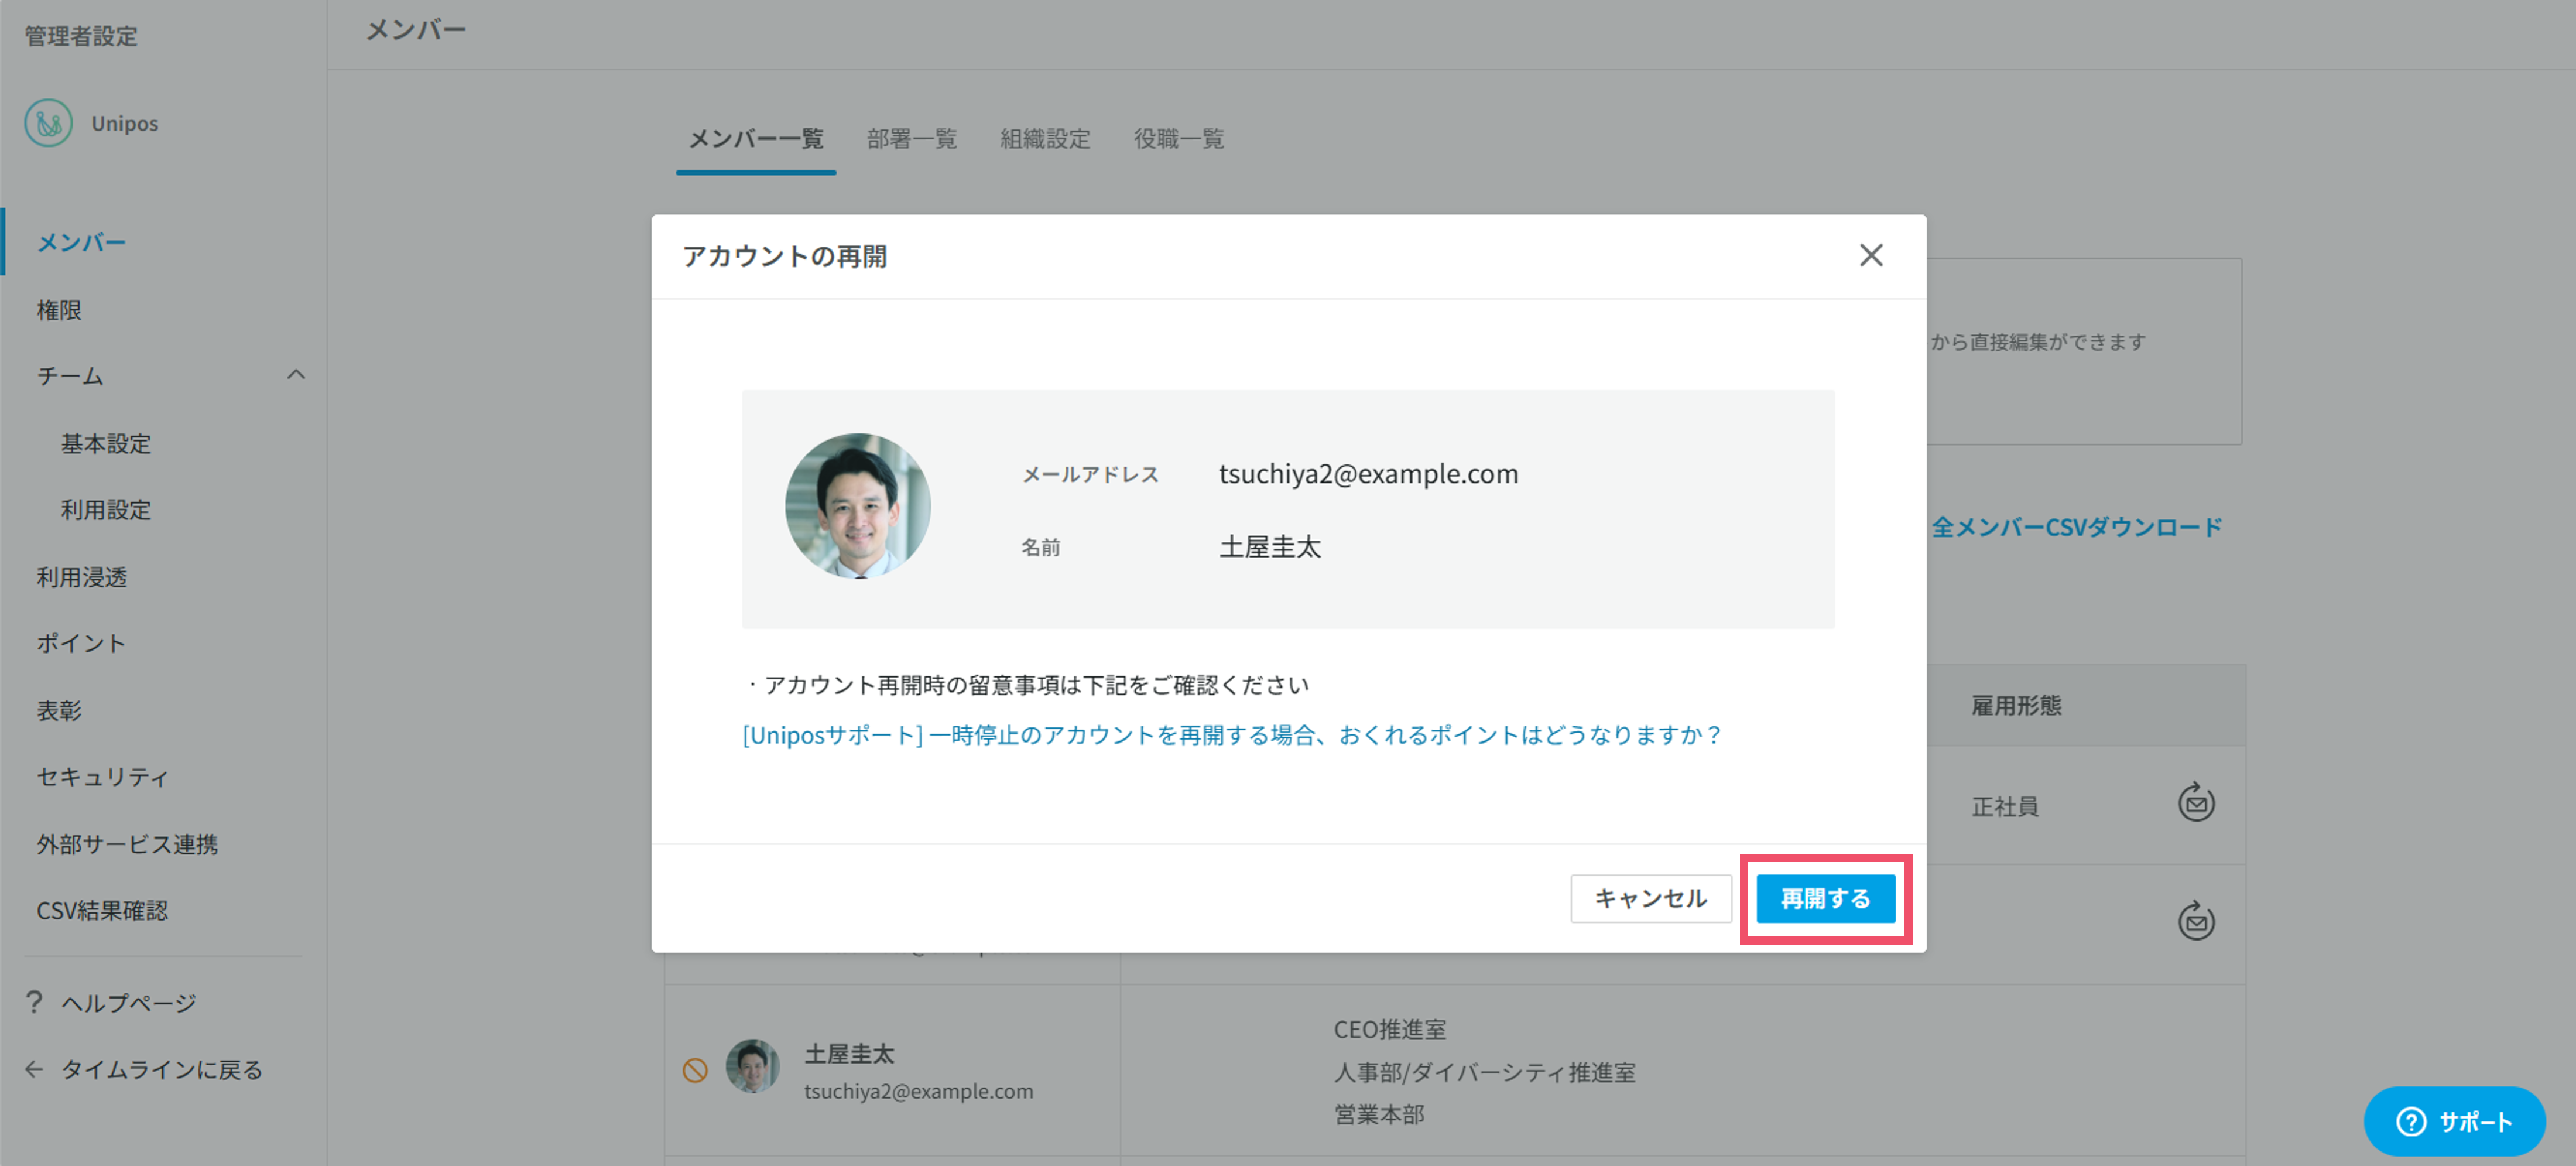Open 利用浸透 in the sidebar
The width and height of the screenshot is (2576, 1166).
(82, 577)
